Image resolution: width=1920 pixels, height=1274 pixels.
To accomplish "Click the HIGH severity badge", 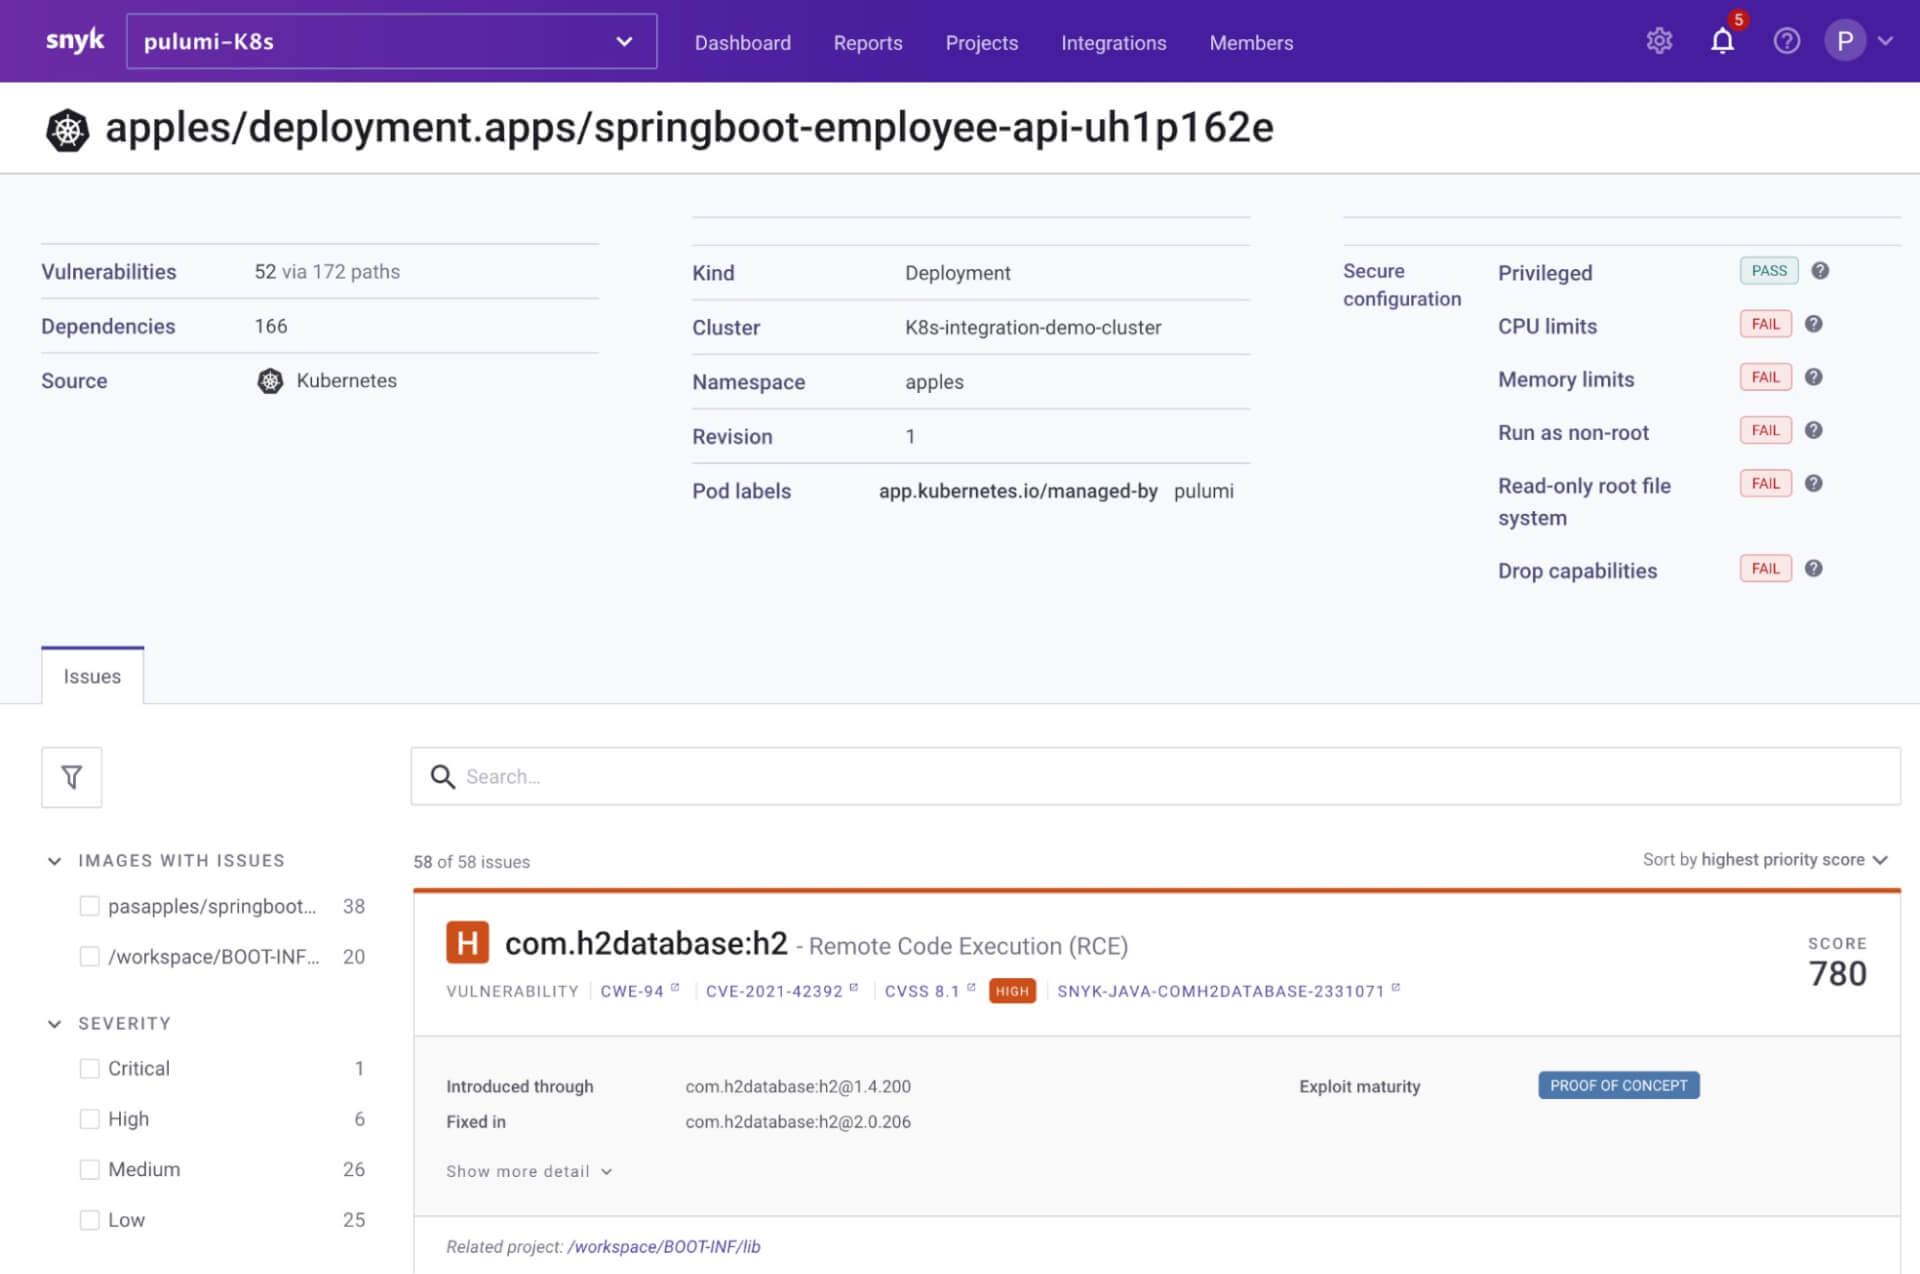I will (x=1012, y=991).
